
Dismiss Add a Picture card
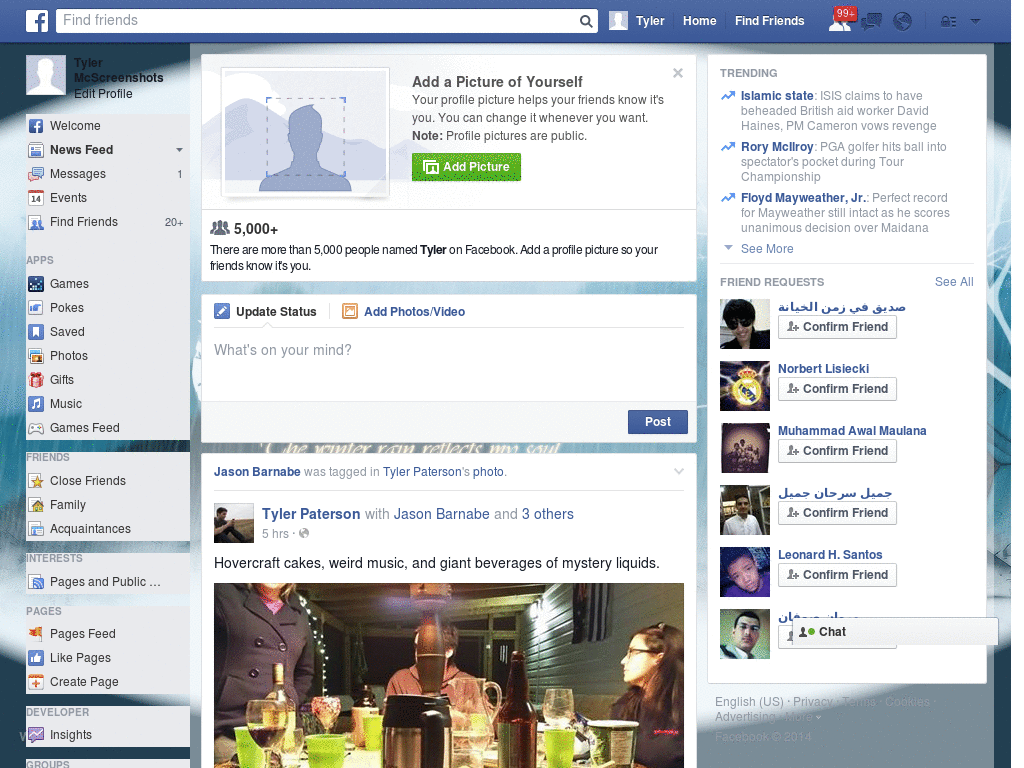678,73
